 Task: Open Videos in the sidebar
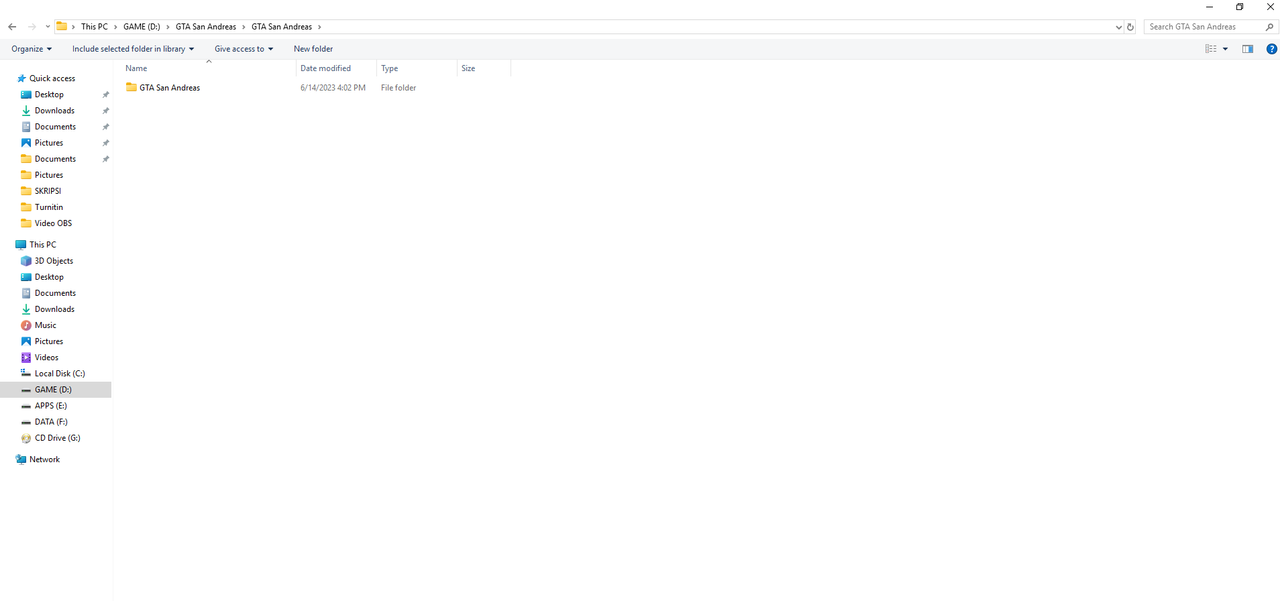(46, 357)
